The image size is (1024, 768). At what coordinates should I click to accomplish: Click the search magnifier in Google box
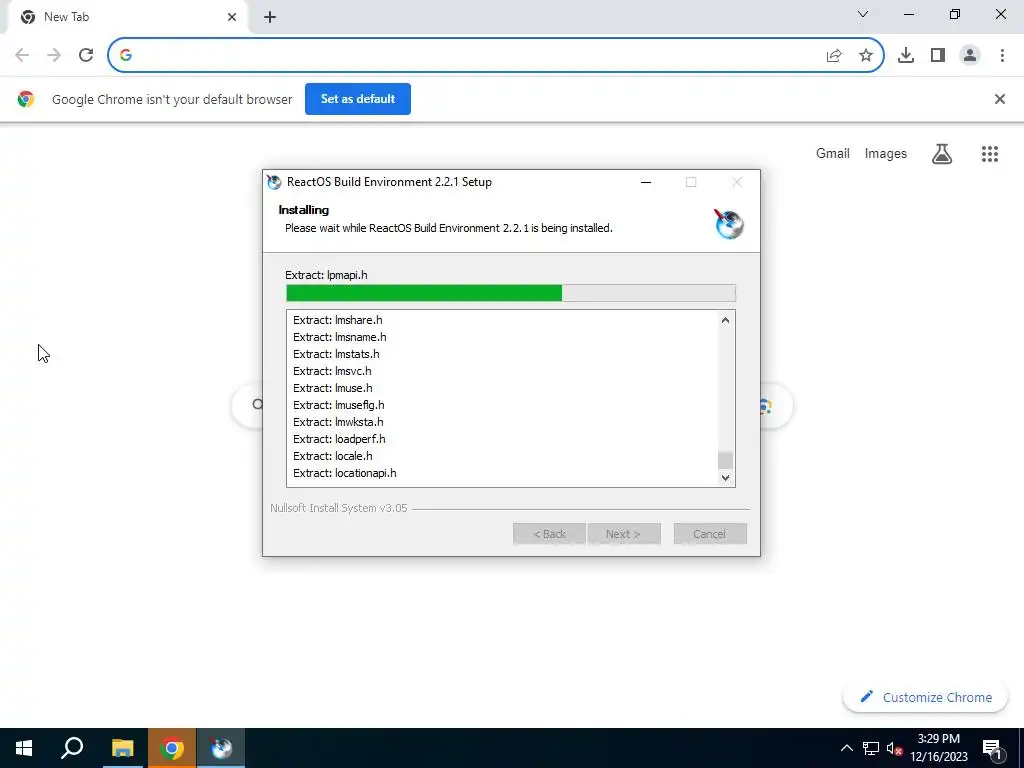[x=257, y=405]
